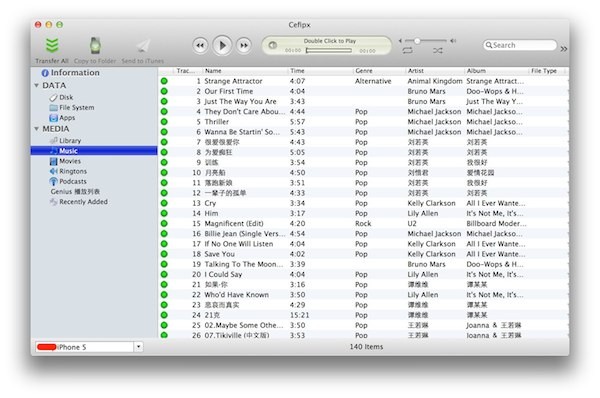Open Apps in the sidebar
Image resolution: width=600 pixels, height=398 pixels.
[62, 118]
